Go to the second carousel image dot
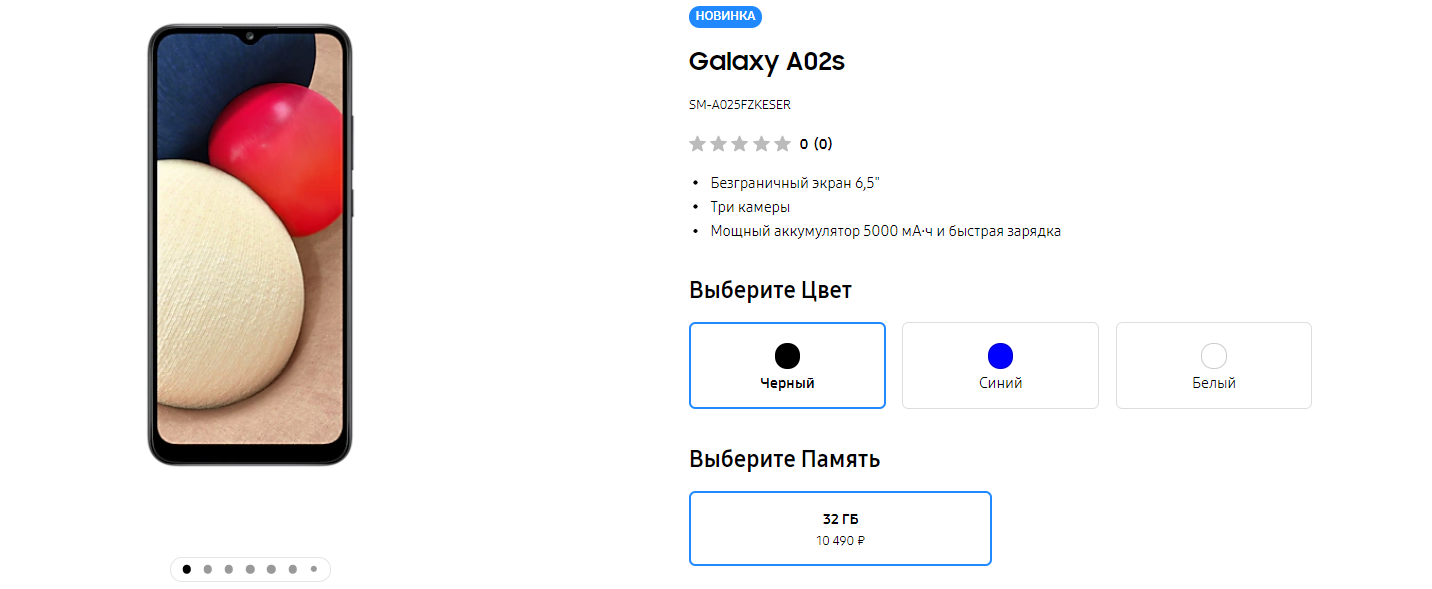Viewport: 1432px width, 589px height. 208,569
